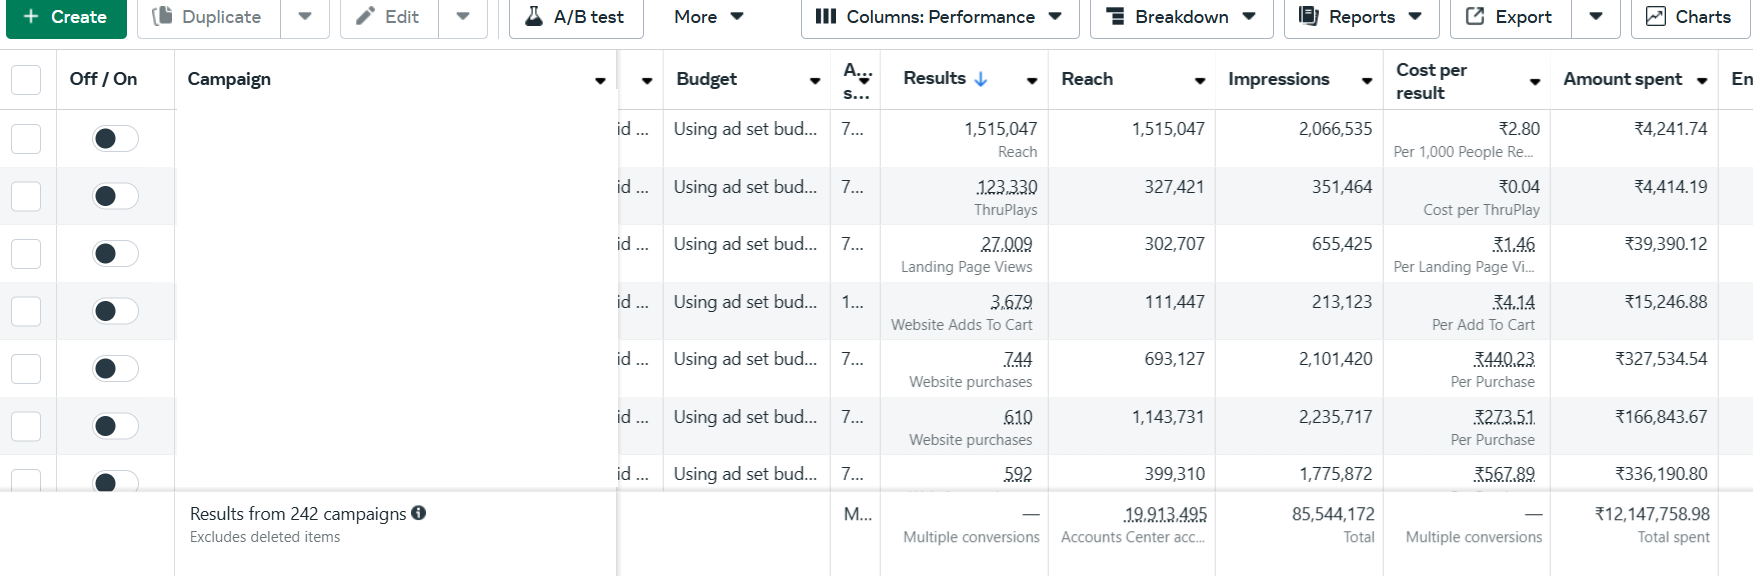This screenshot has width=1753, height=576.
Task: Click the green Create button
Action: [66, 17]
